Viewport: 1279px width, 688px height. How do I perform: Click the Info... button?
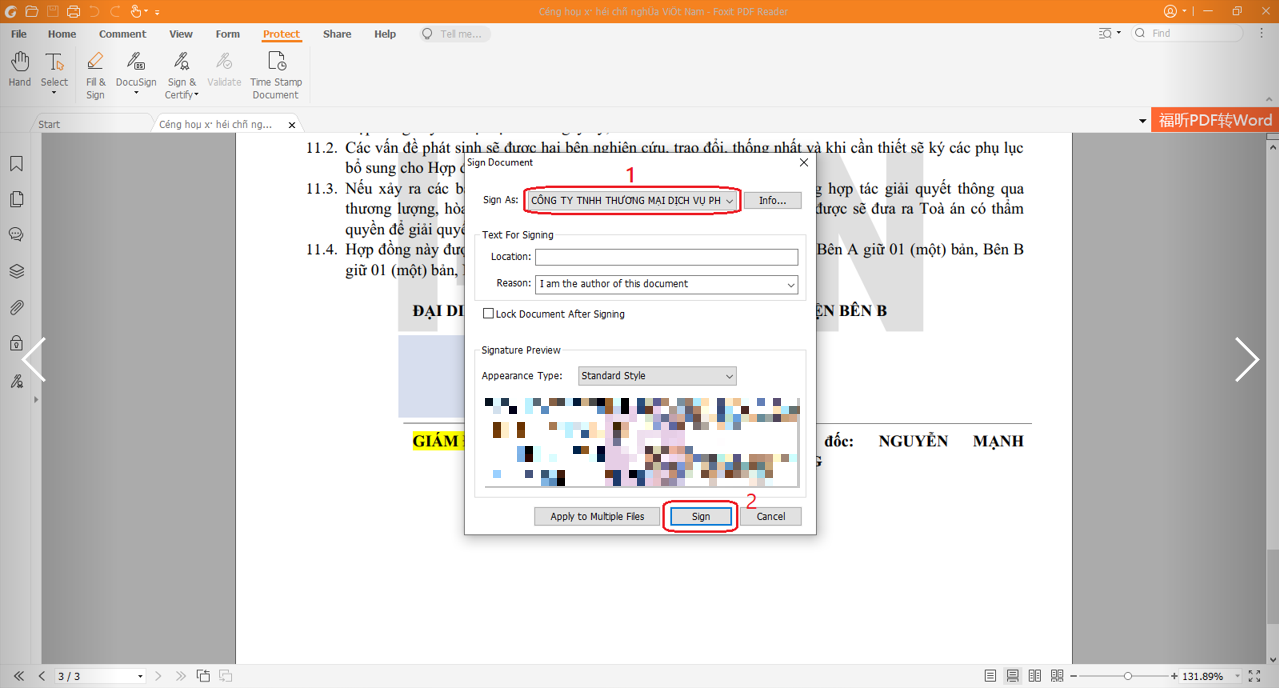pos(772,201)
